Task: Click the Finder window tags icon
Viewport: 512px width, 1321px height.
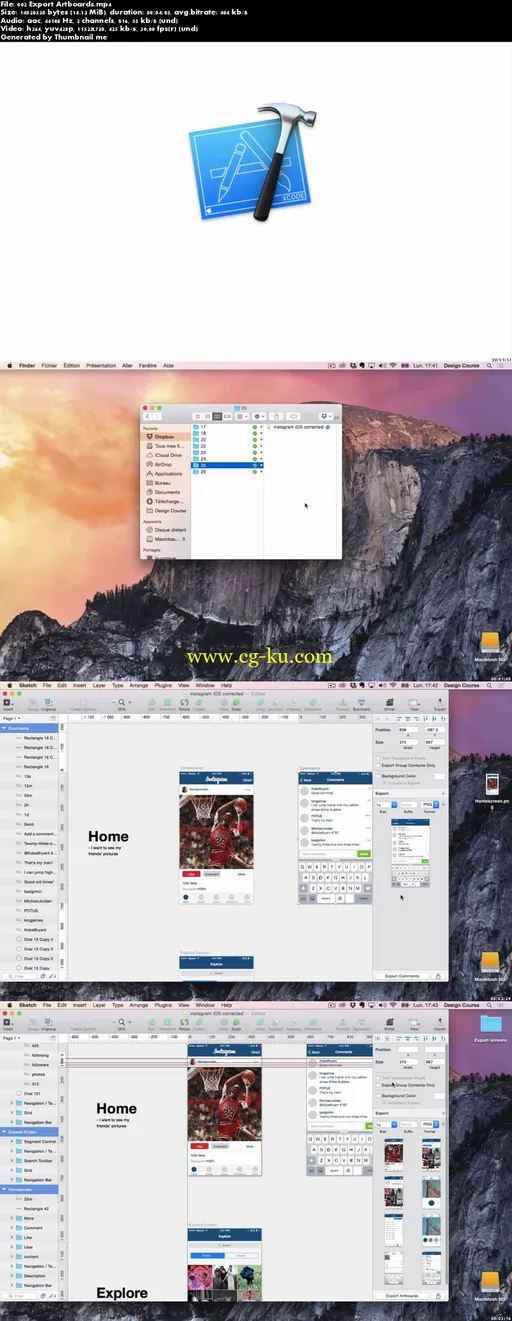Action: [x=293, y=416]
